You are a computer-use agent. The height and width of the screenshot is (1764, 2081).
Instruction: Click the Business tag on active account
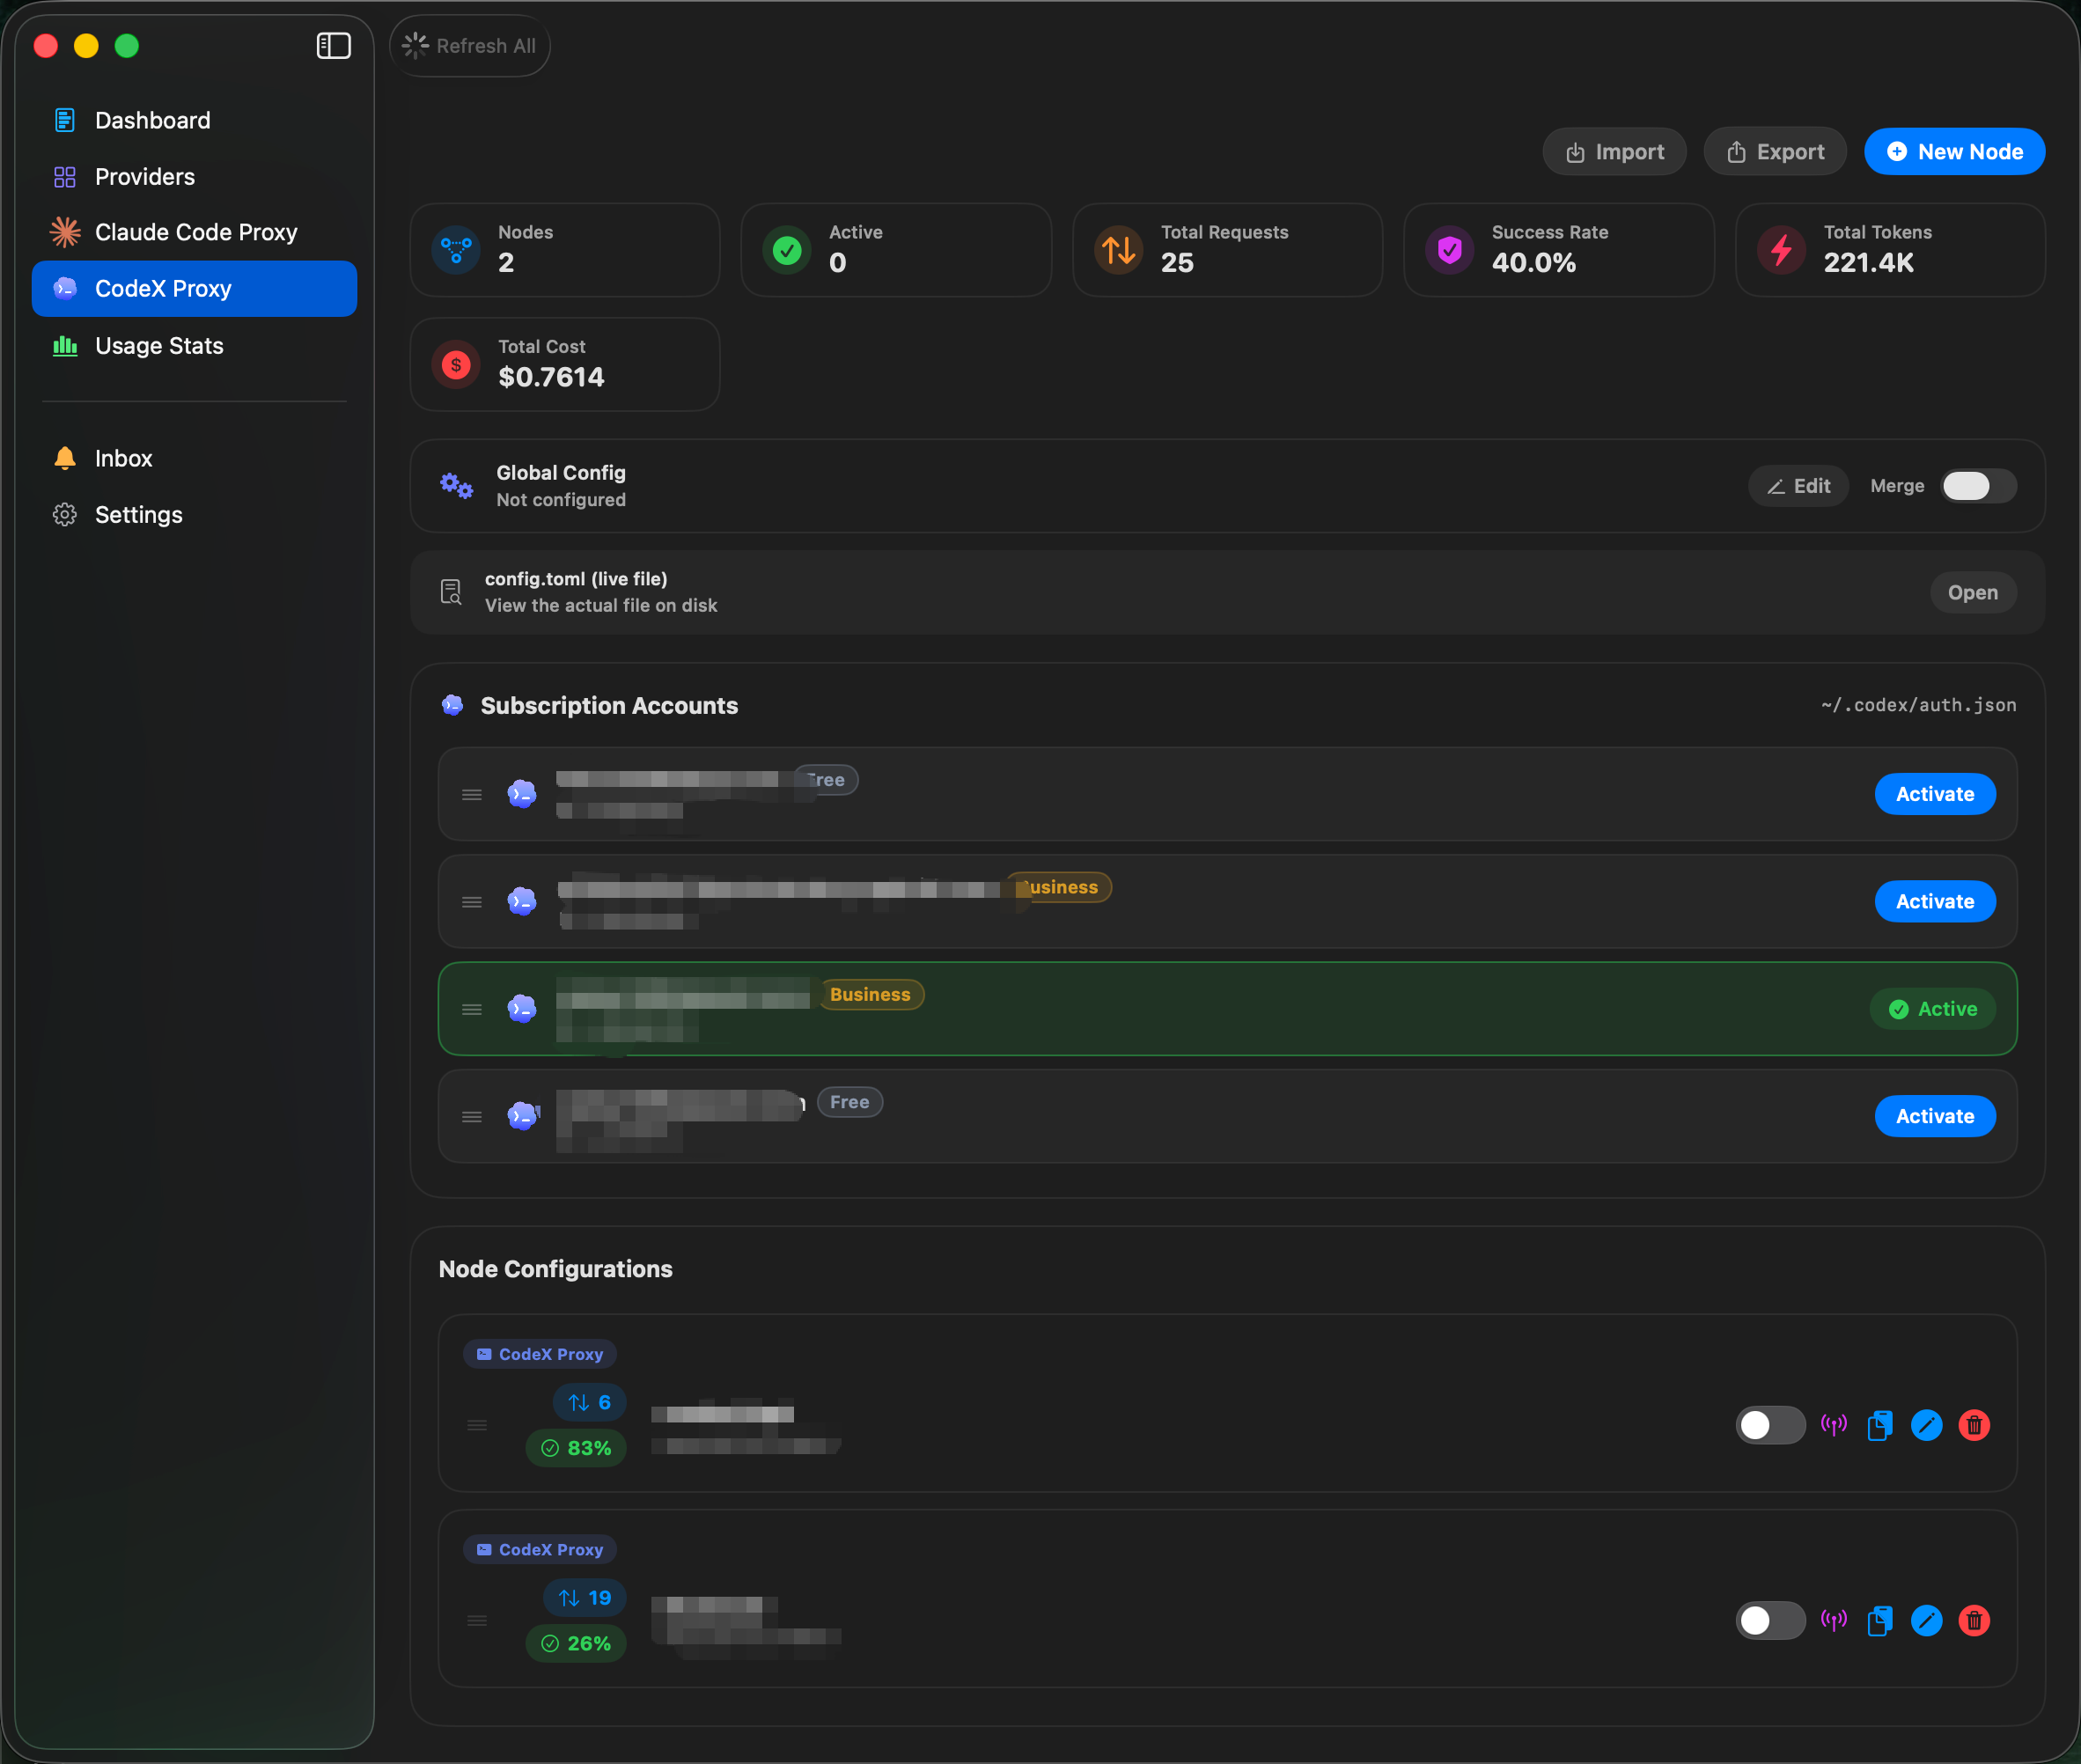pos(870,995)
